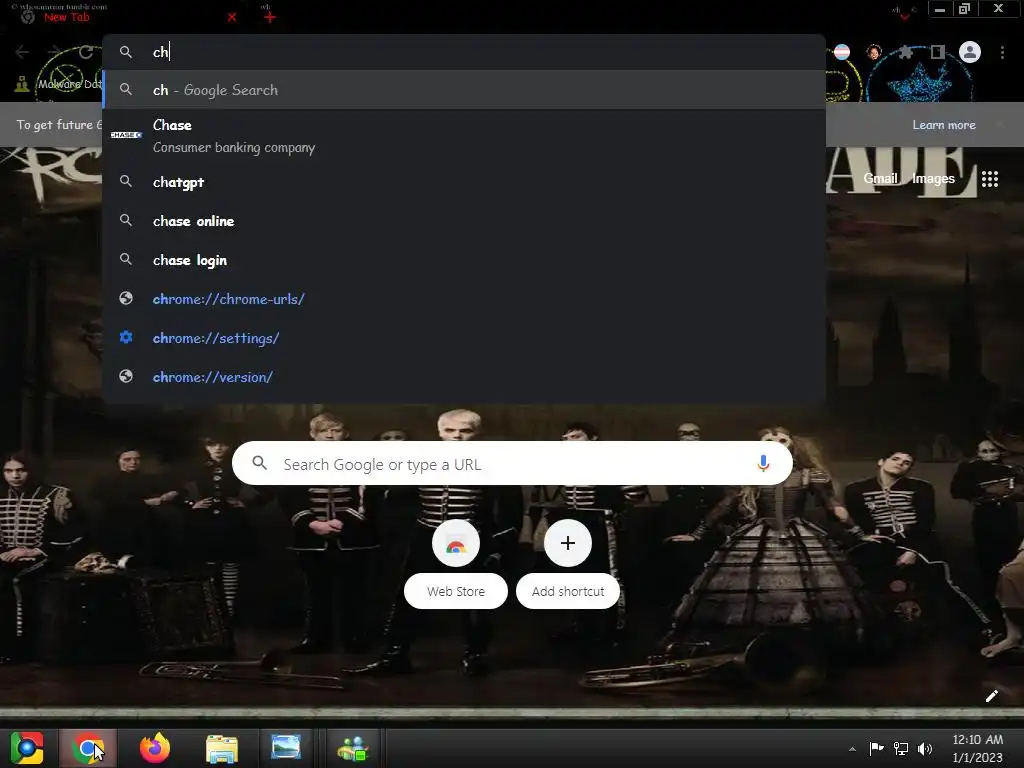Image resolution: width=1024 pixels, height=768 pixels.
Task: Go to chrome://settings/ suggestion
Action: (464, 338)
